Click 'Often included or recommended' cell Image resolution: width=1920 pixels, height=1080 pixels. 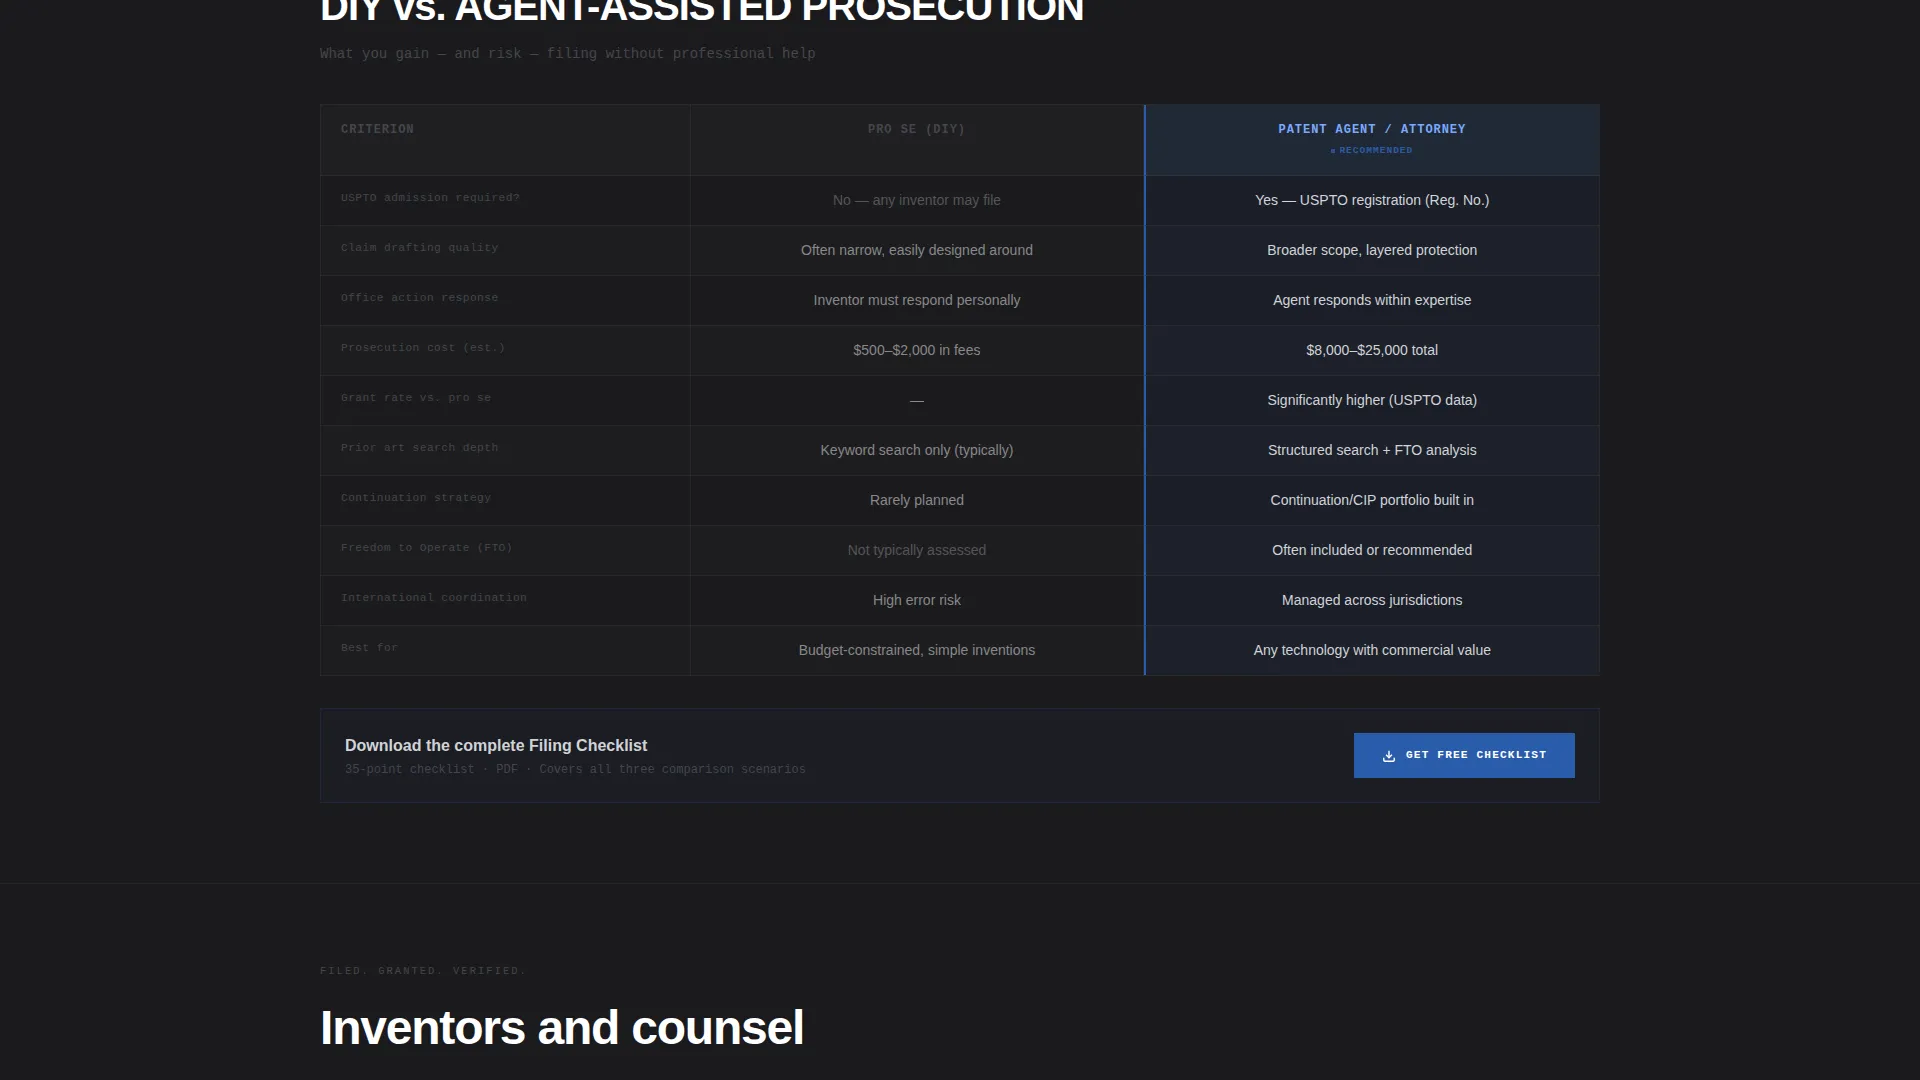[x=1372, y=550]
